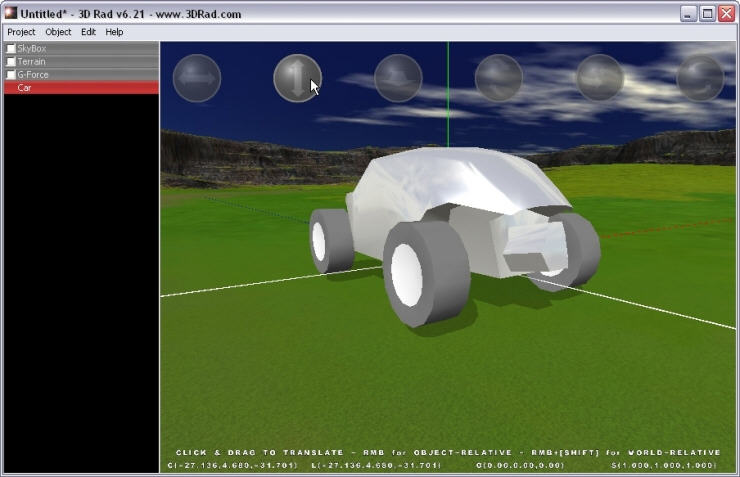
Task: Tick the G-Force checkbox
Action: click(11, 74)
